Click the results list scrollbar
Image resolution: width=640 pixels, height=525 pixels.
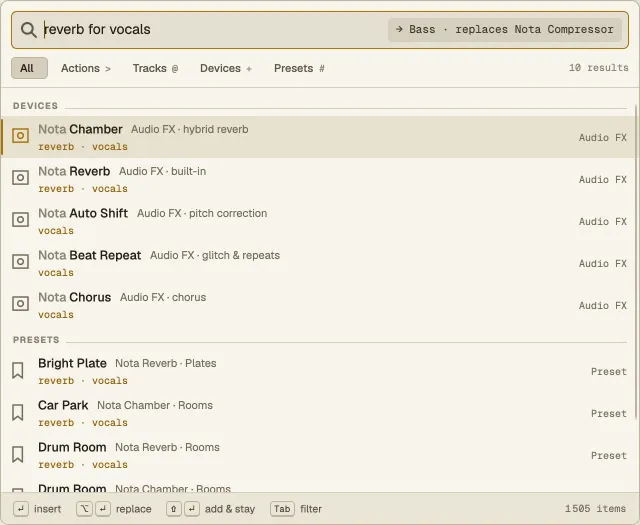637,261
